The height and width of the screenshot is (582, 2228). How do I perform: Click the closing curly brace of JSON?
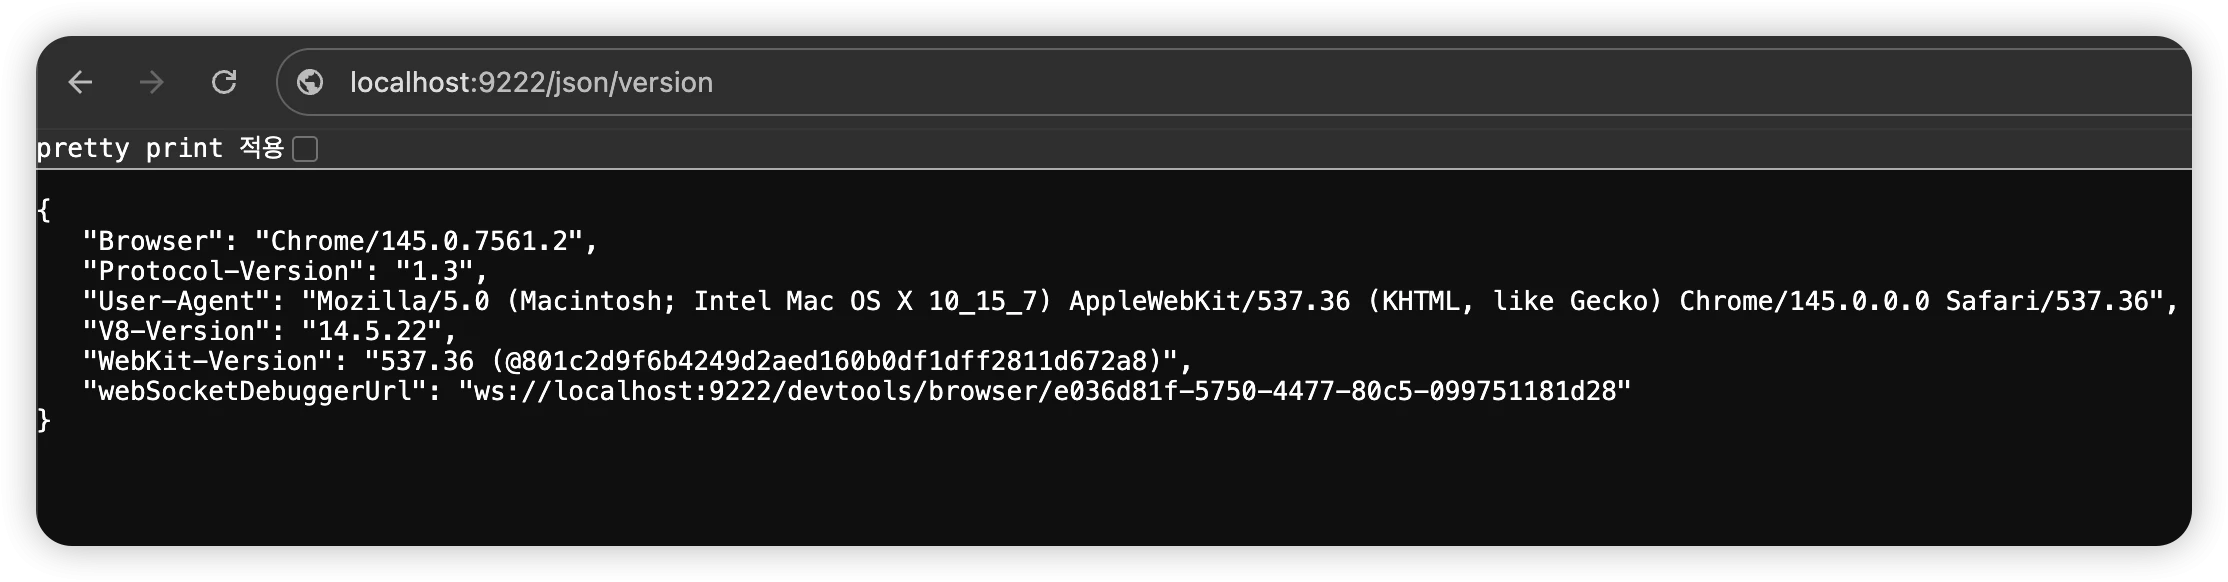tap(43, 420)
